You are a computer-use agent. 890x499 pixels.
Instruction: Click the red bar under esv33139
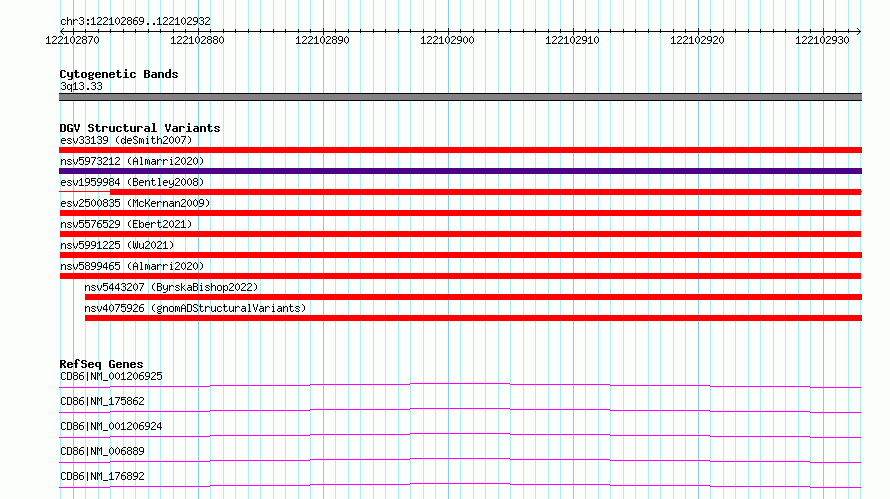460,150
